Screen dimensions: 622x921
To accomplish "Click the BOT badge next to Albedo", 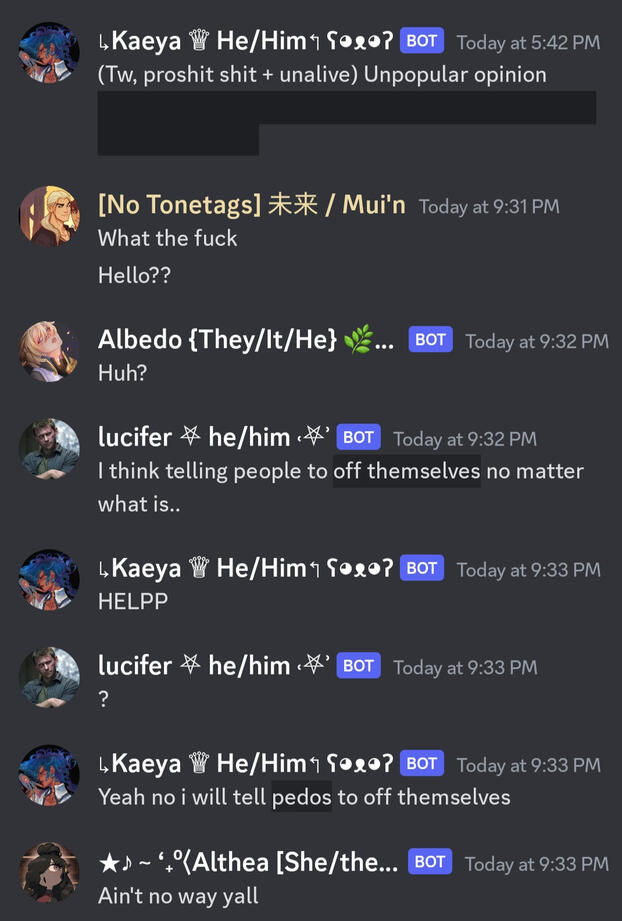I will [430, 340].
